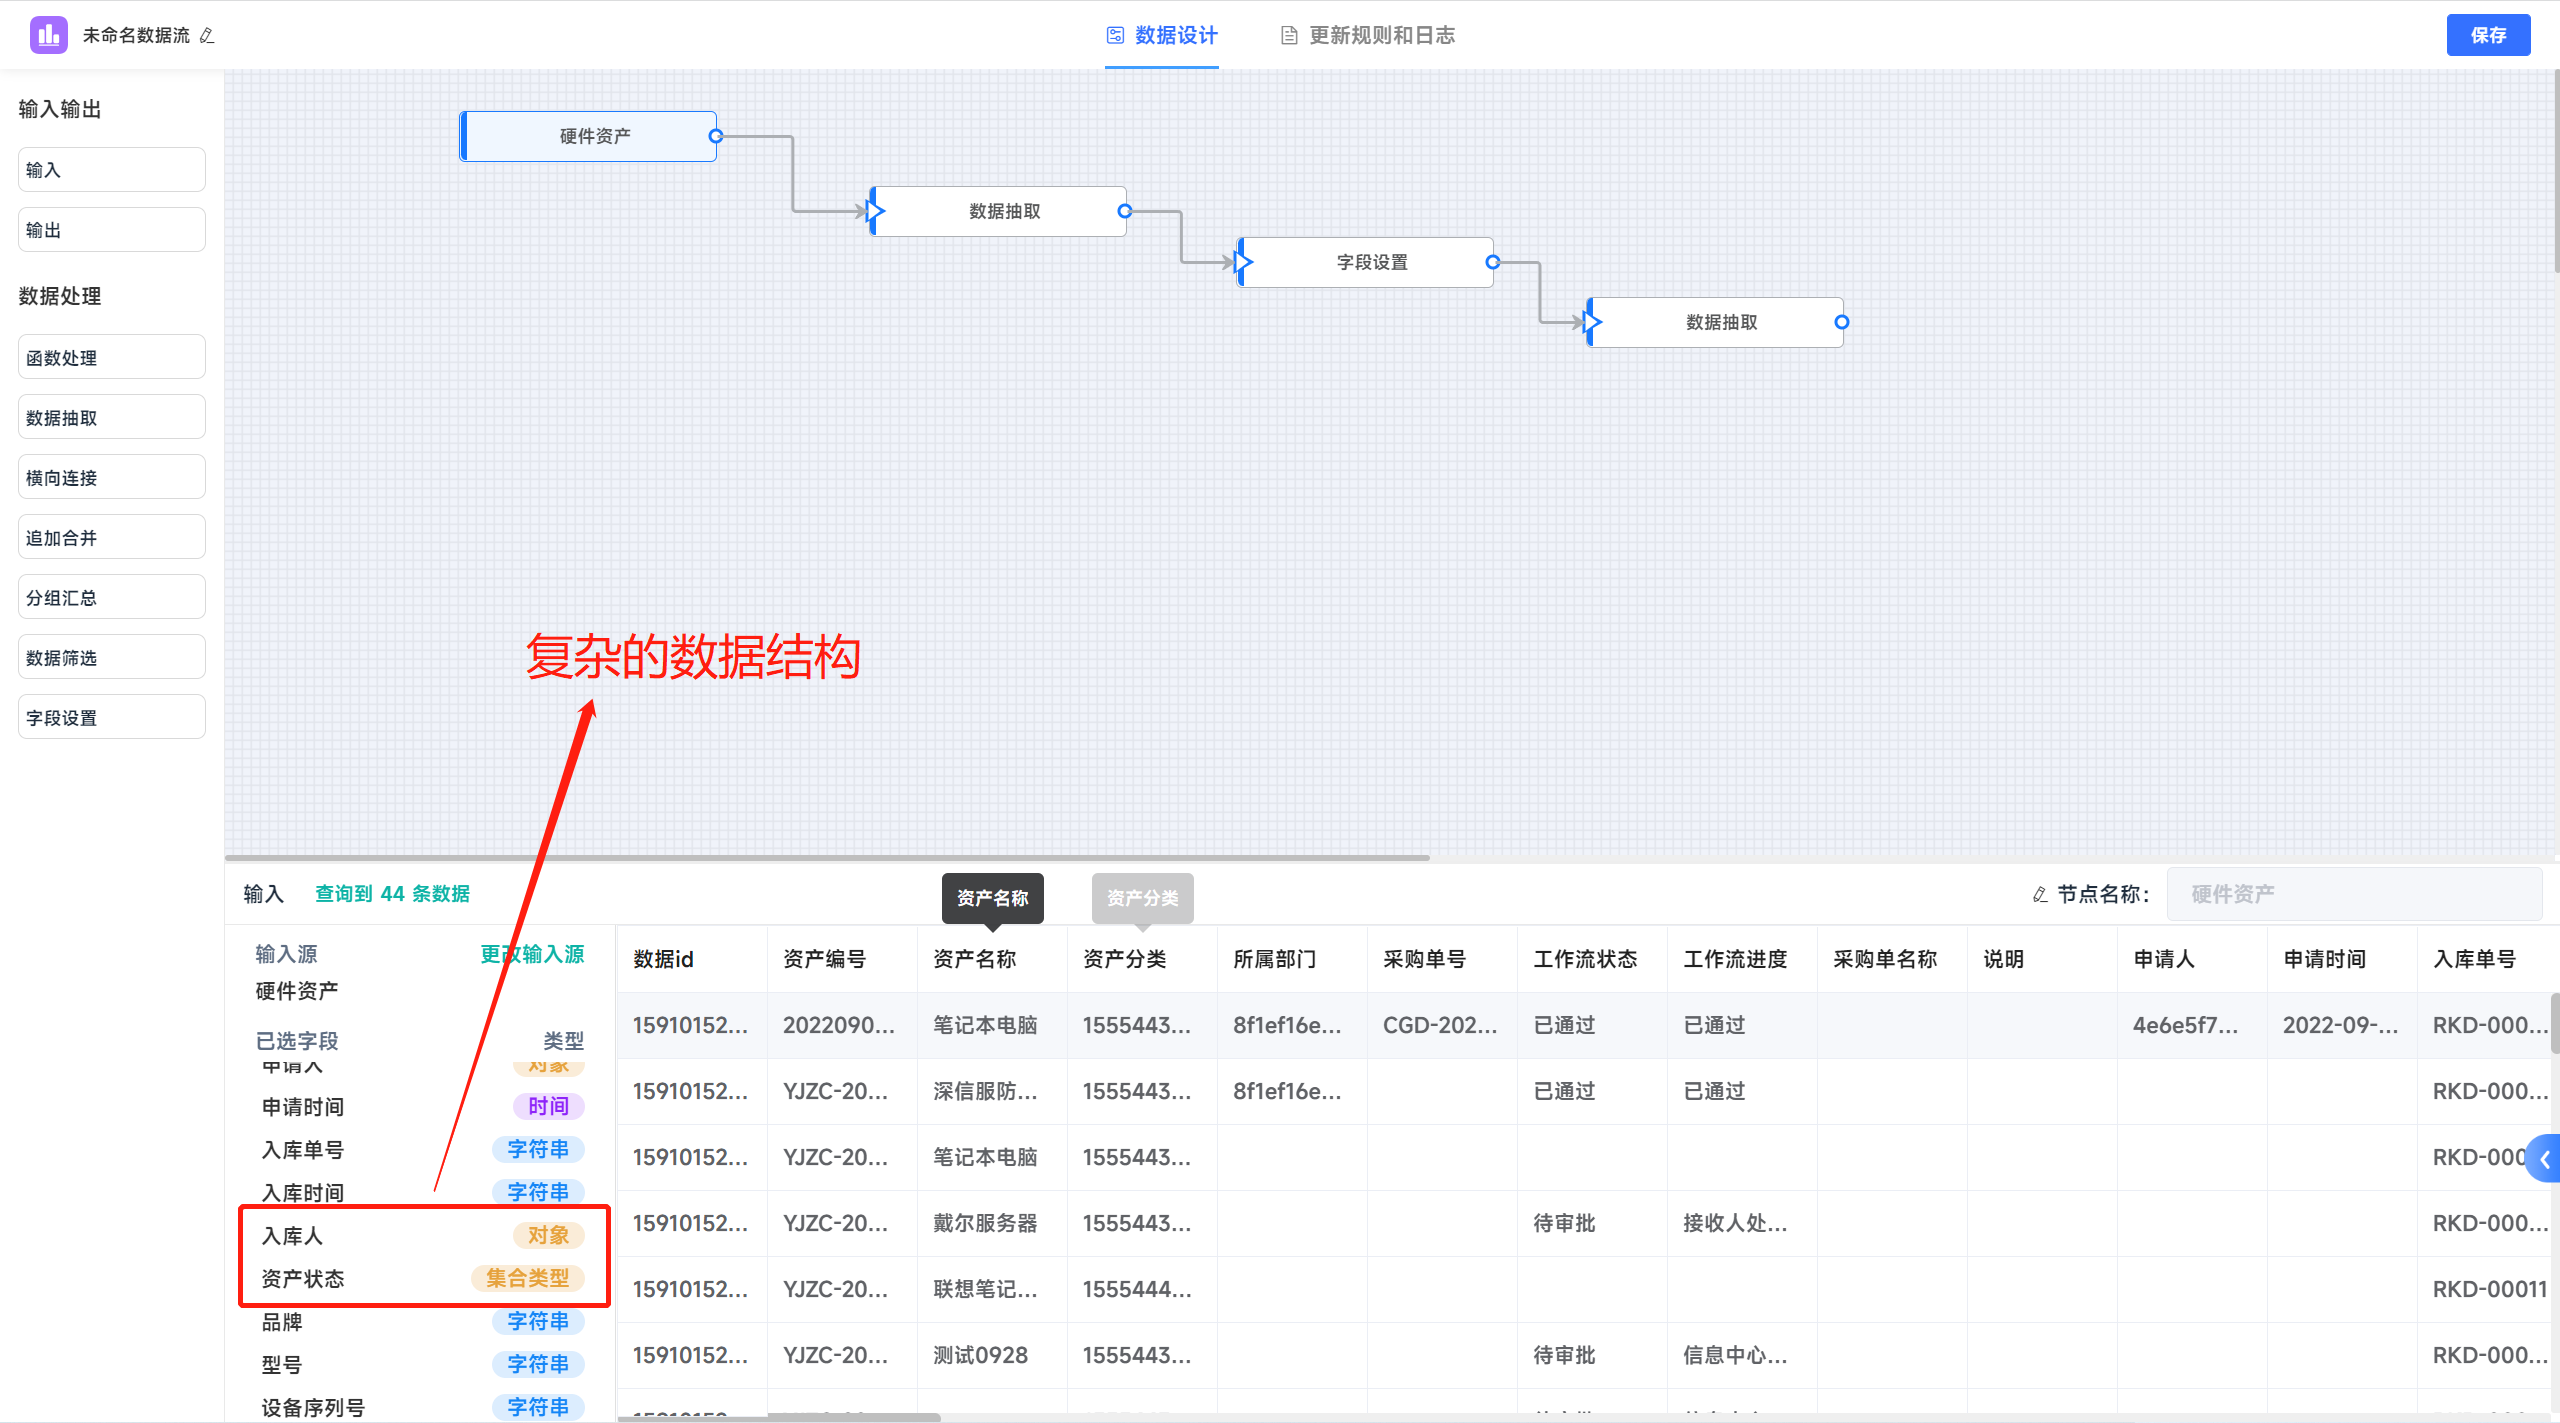Viewport: 2560px width, 1423px height.
Task: Click the 采购单名称 column header
Action: coord(1892,959)
